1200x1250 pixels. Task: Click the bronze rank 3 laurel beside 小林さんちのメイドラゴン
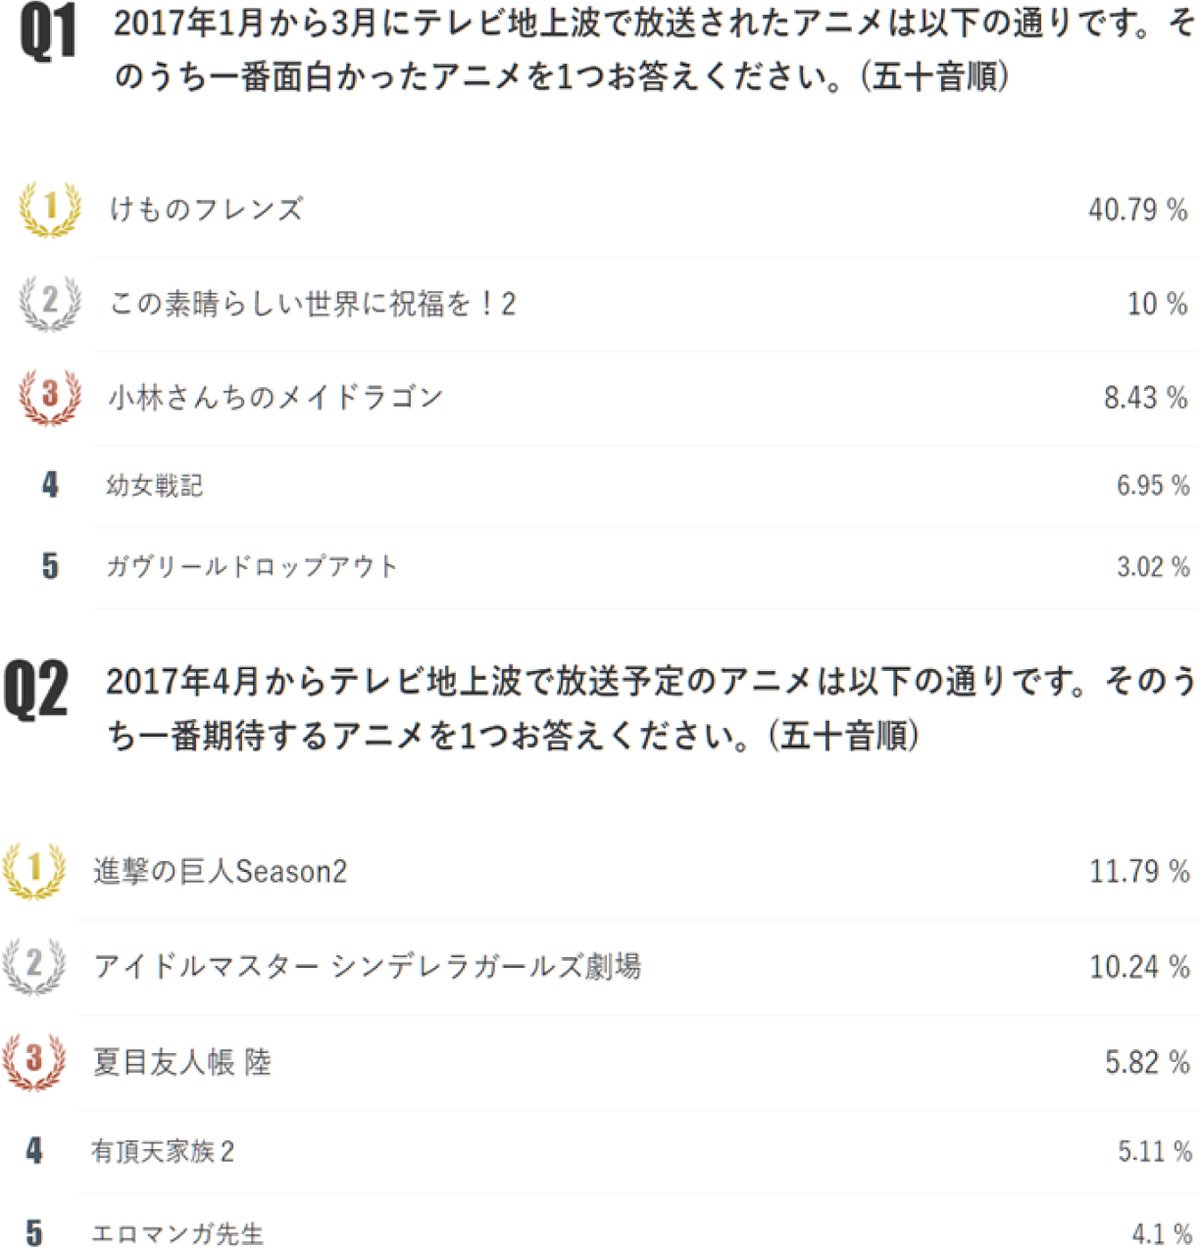point(50,397)
